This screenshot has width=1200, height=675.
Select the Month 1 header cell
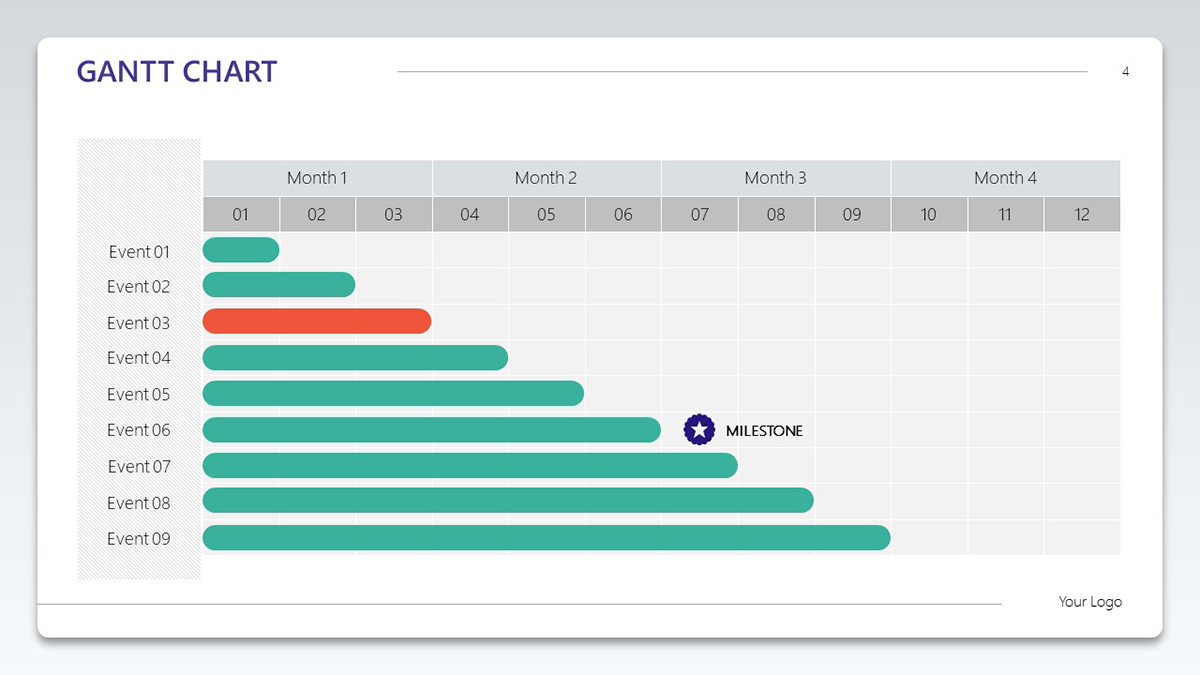click(x=317, y=178)
